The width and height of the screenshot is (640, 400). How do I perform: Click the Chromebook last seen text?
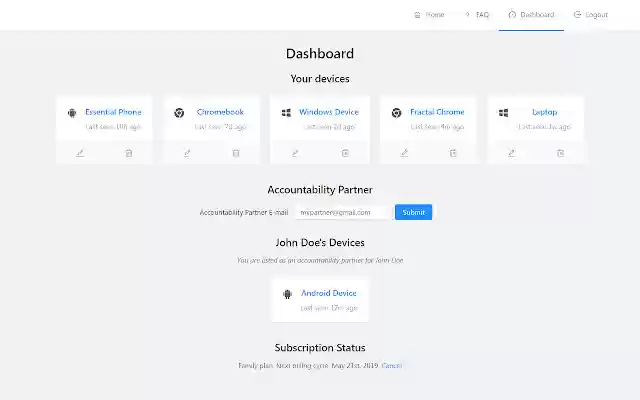[x=220, y=127]
